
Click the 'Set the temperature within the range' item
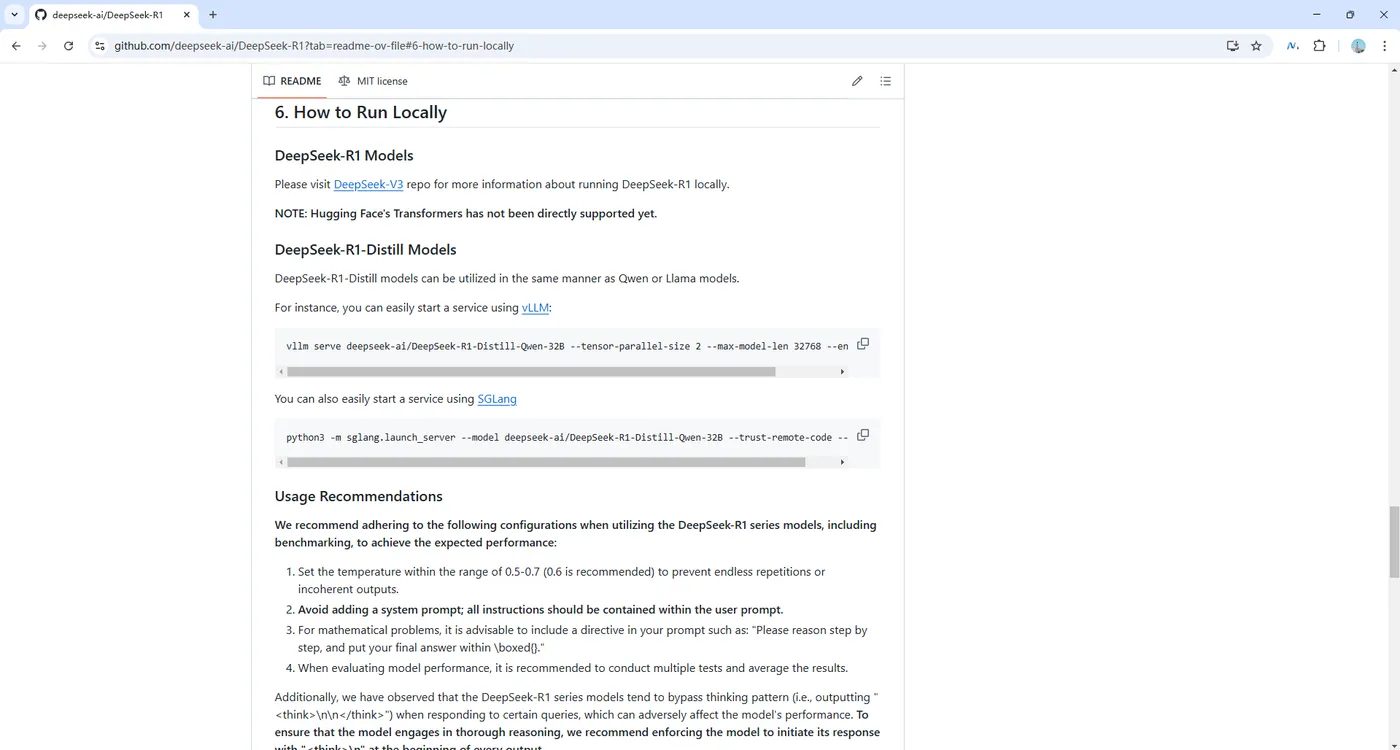(x=561, y=581)
